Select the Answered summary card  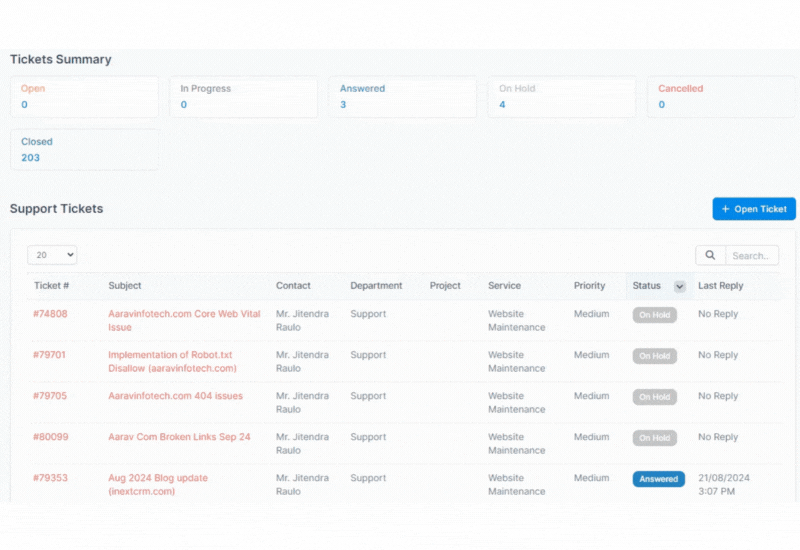tap(403, 97)
